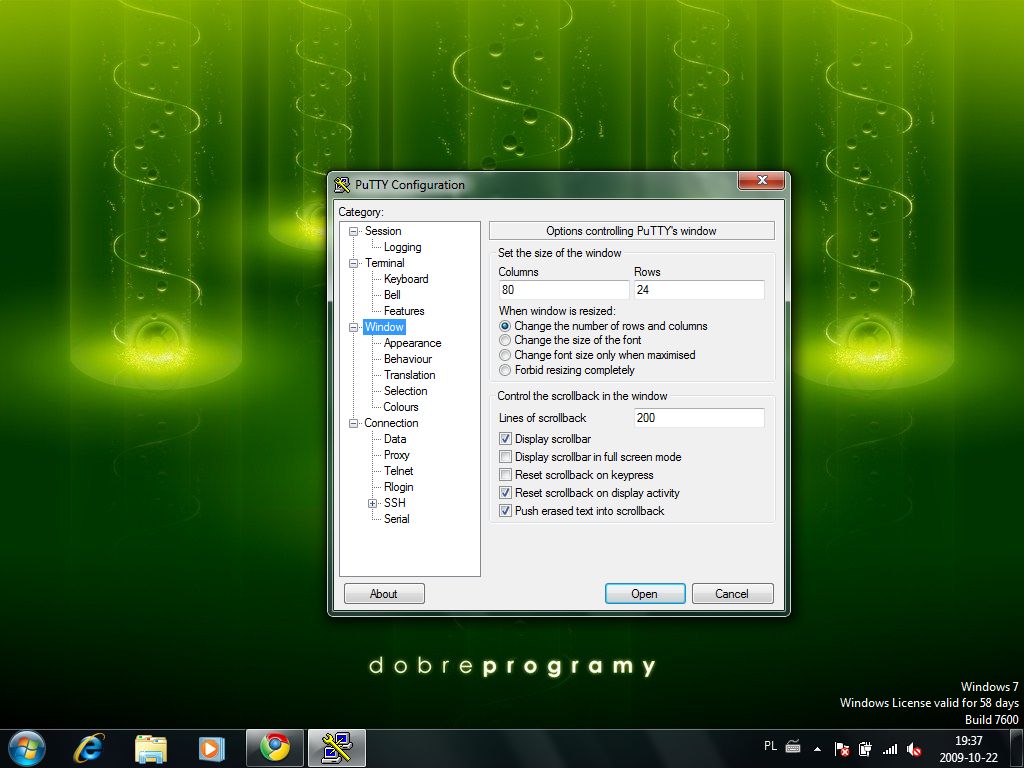Viewport: 1024px width, 768px height.
Task: Open the network signal tray icon
Action: tap(889, 749)
